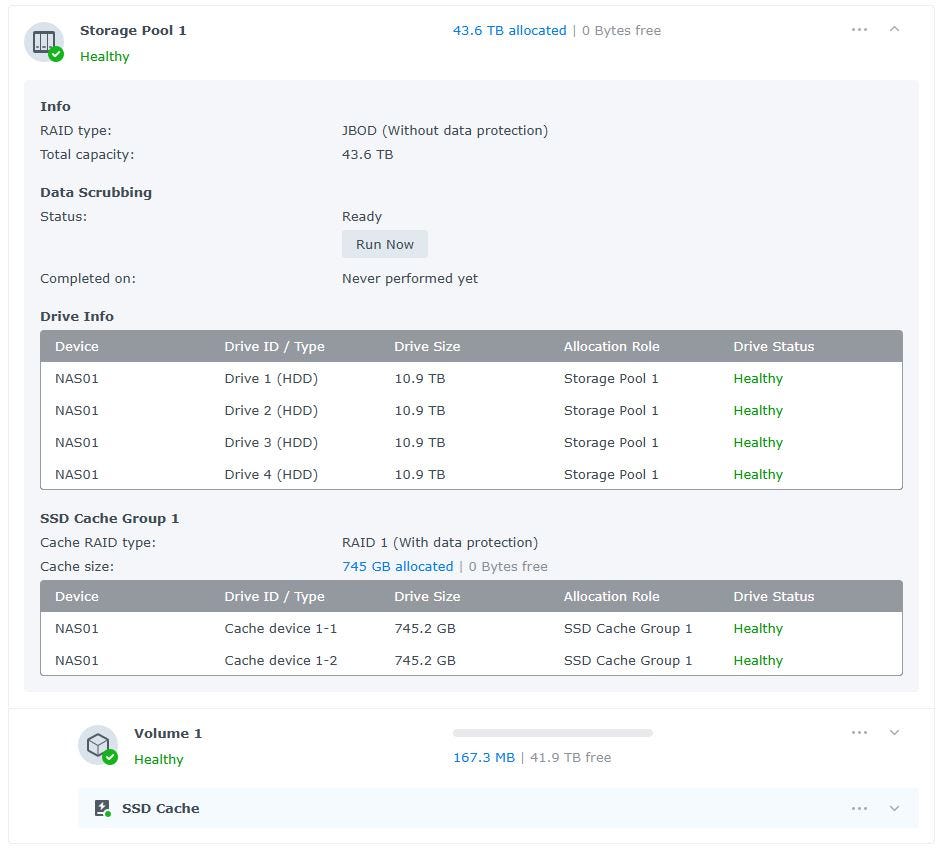Open Volume 1 more options menu
945x853 pixels.
point(859,733)
